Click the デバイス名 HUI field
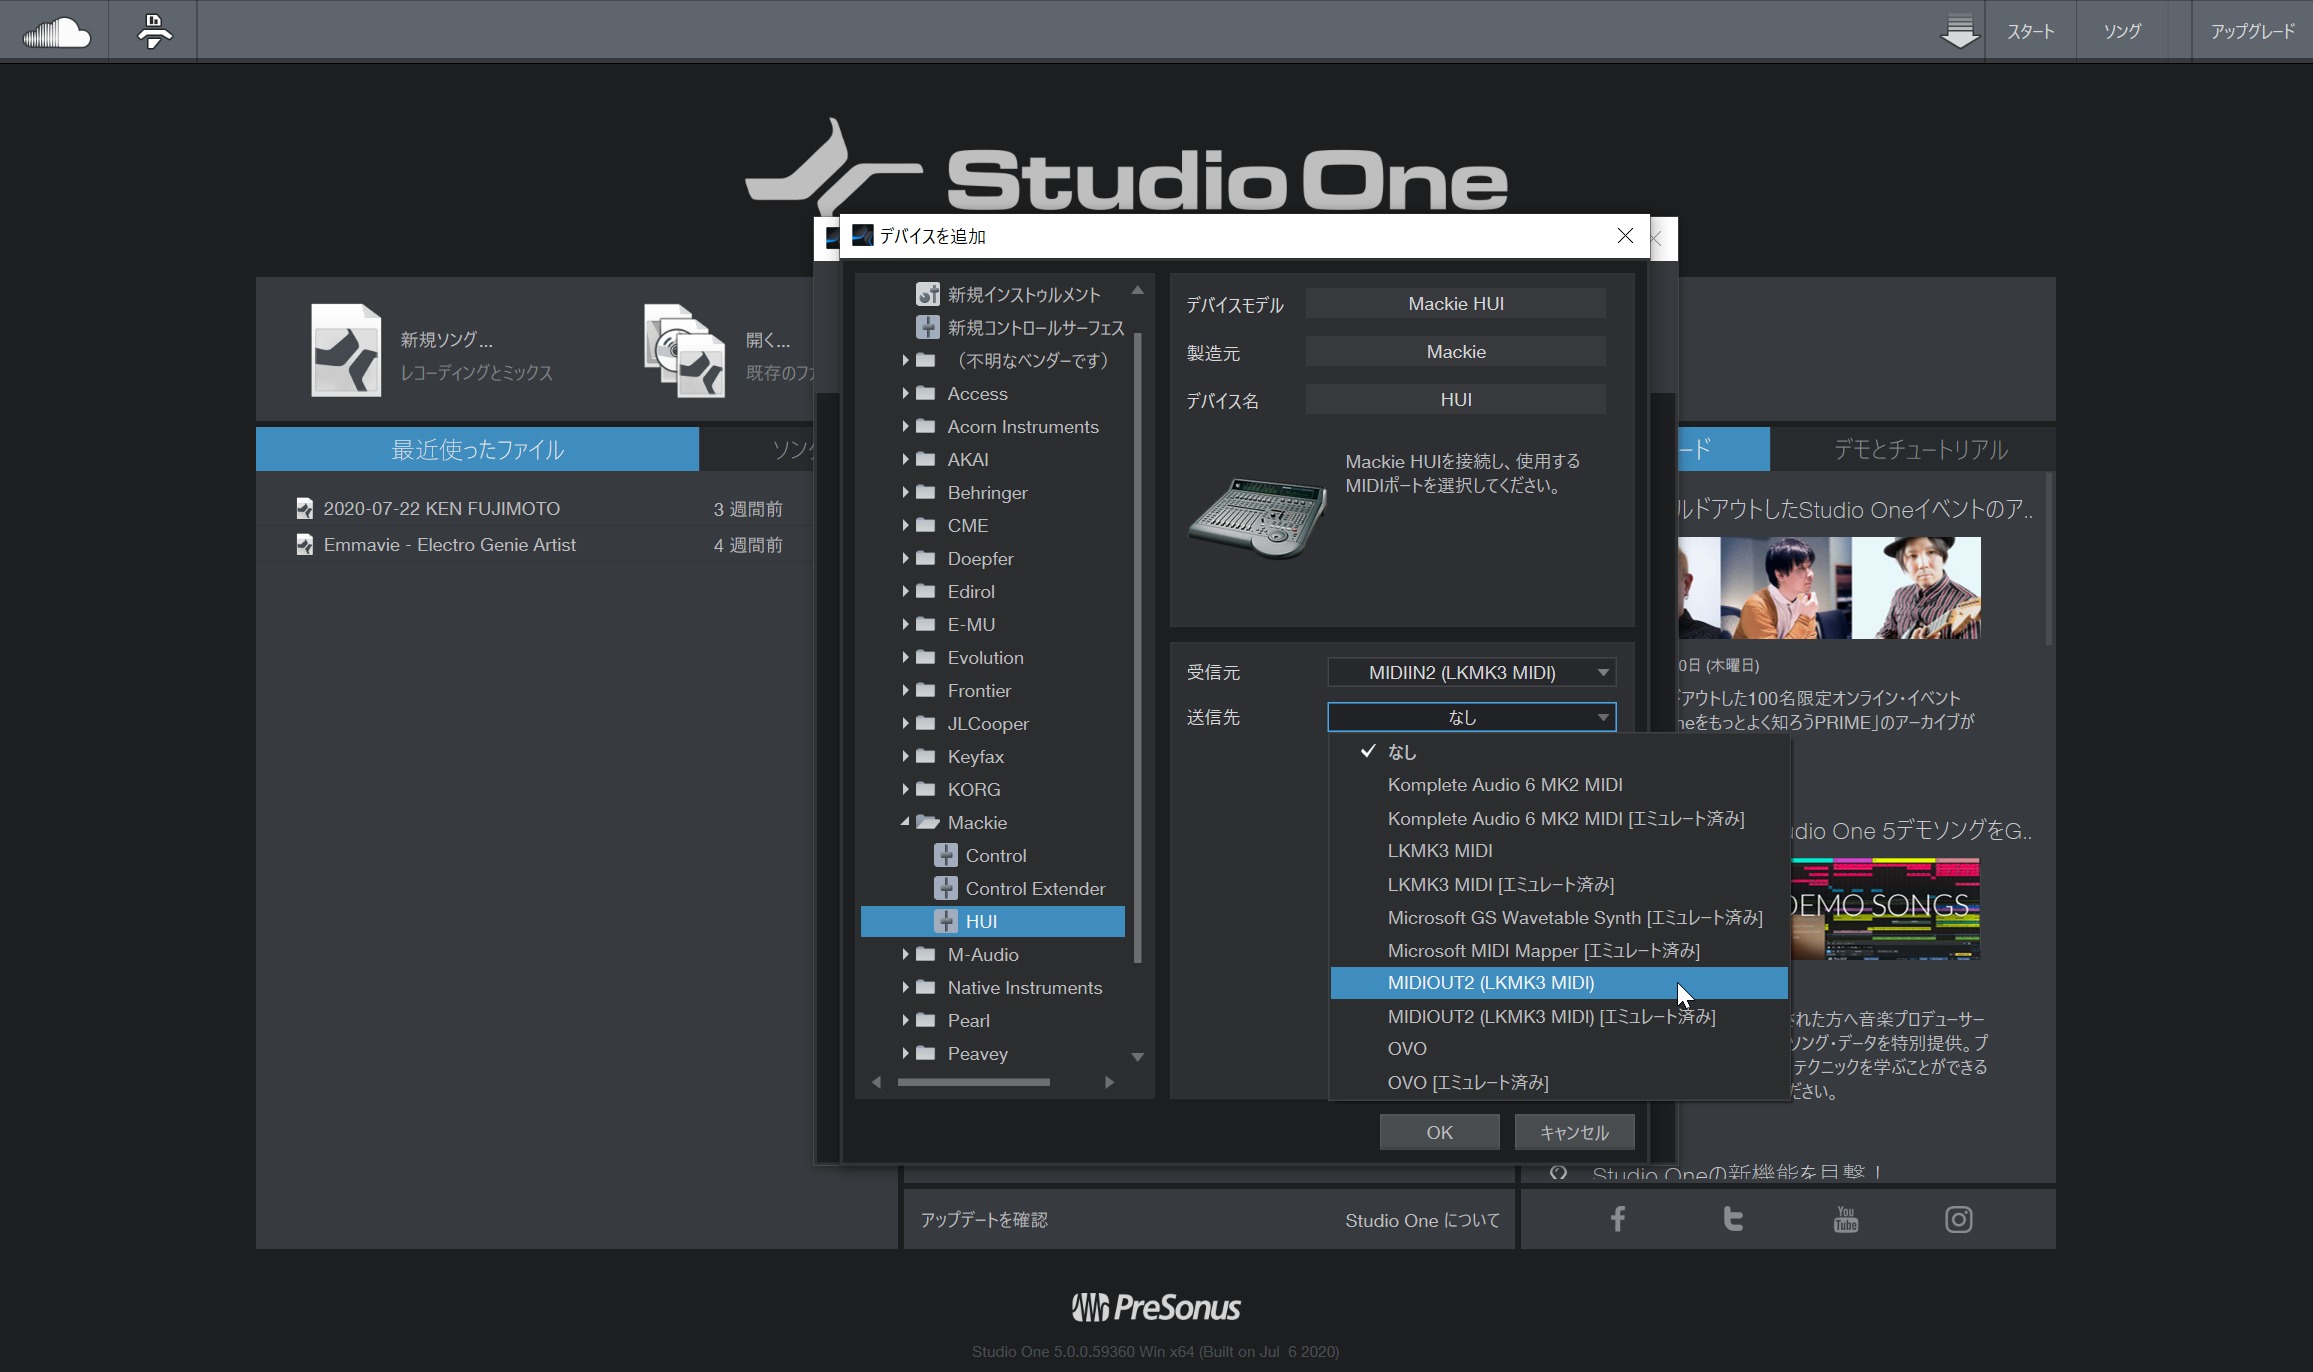Viewport: 2313px width, 1372px height. point(1455,399)
